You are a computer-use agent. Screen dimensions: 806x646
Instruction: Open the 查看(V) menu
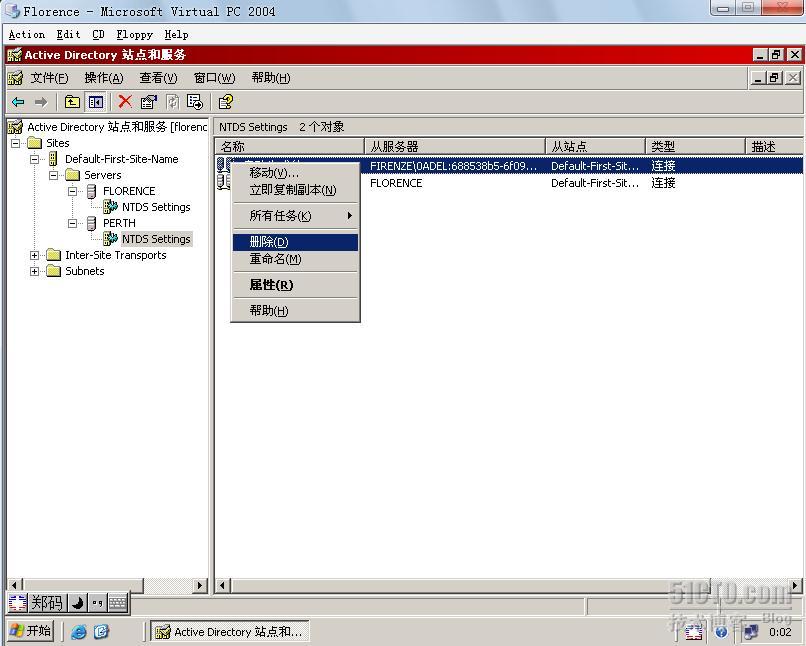pyautogui.click(x=158, y=78)
